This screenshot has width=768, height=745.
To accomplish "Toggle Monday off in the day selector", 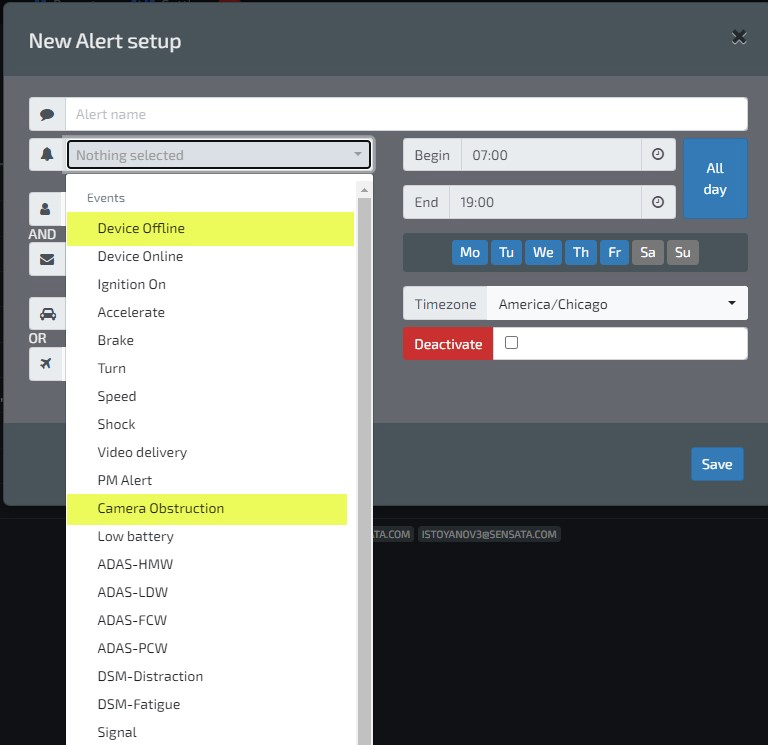I will (x=470, y=252).
